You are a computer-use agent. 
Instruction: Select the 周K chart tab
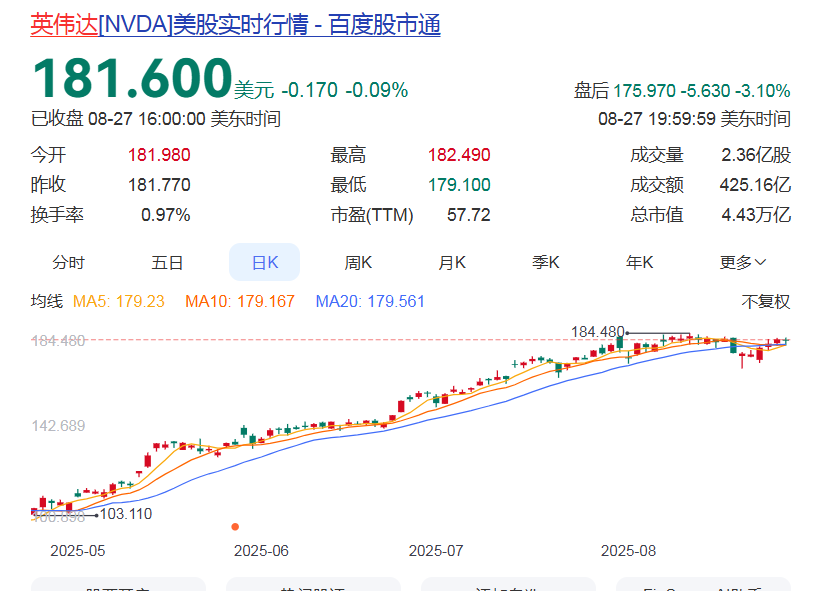click(358, 262)
